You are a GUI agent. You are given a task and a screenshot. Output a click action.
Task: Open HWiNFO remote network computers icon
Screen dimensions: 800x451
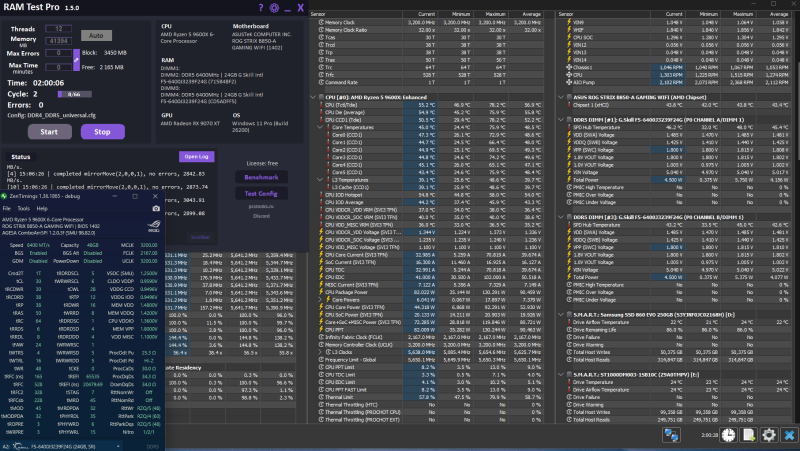click(x=671, y=435)
